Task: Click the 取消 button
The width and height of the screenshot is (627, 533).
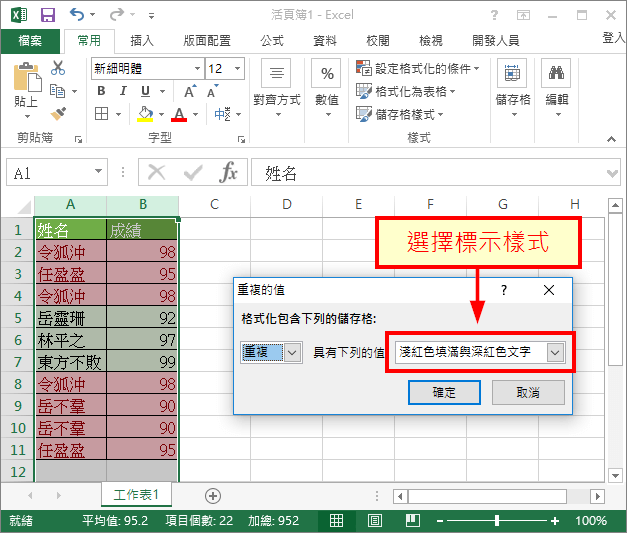Action: (x=527, y=393)
